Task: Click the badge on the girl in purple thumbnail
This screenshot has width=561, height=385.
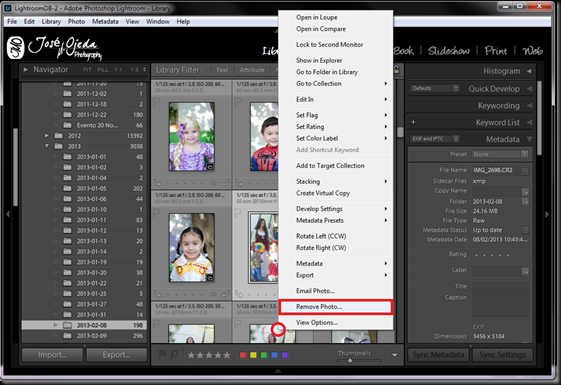Action: point(210,167)
